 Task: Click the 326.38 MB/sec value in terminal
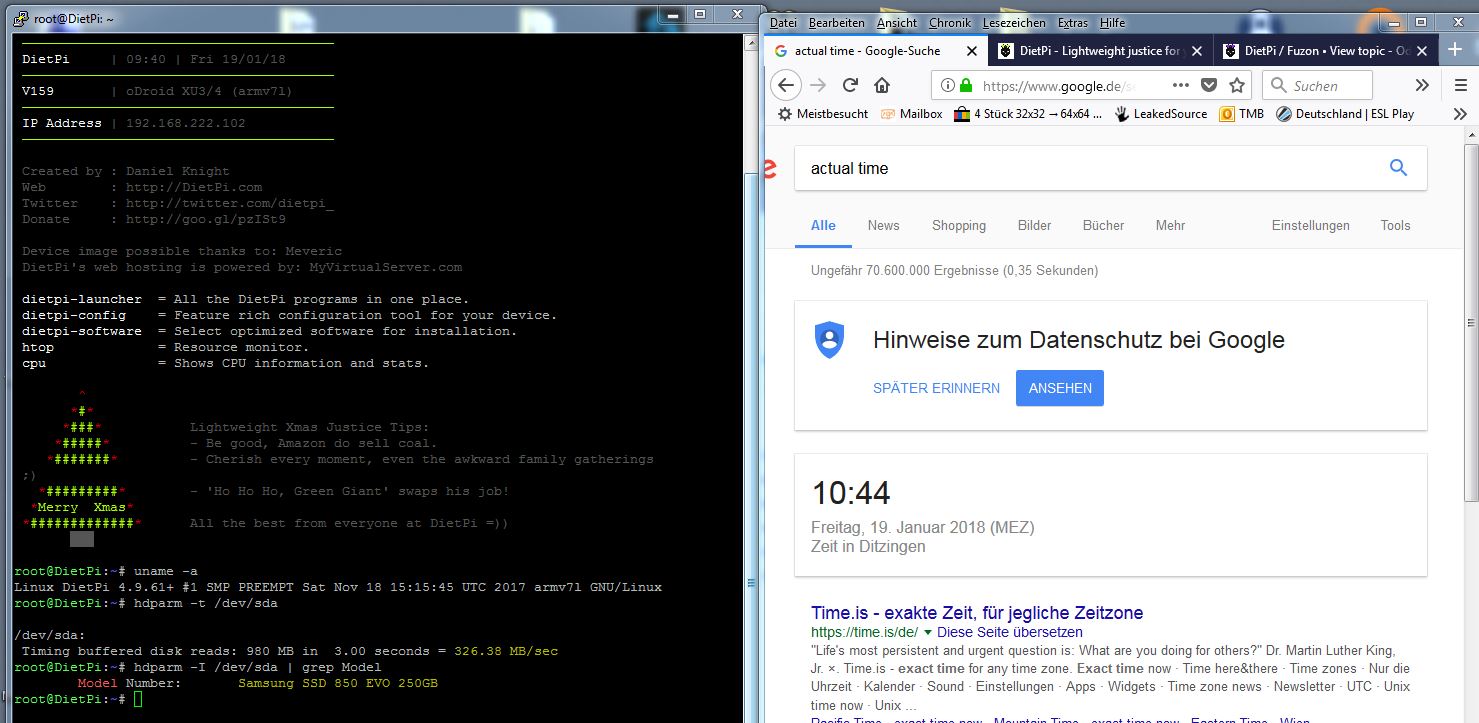pyautogui.click(x=506, y=651)
